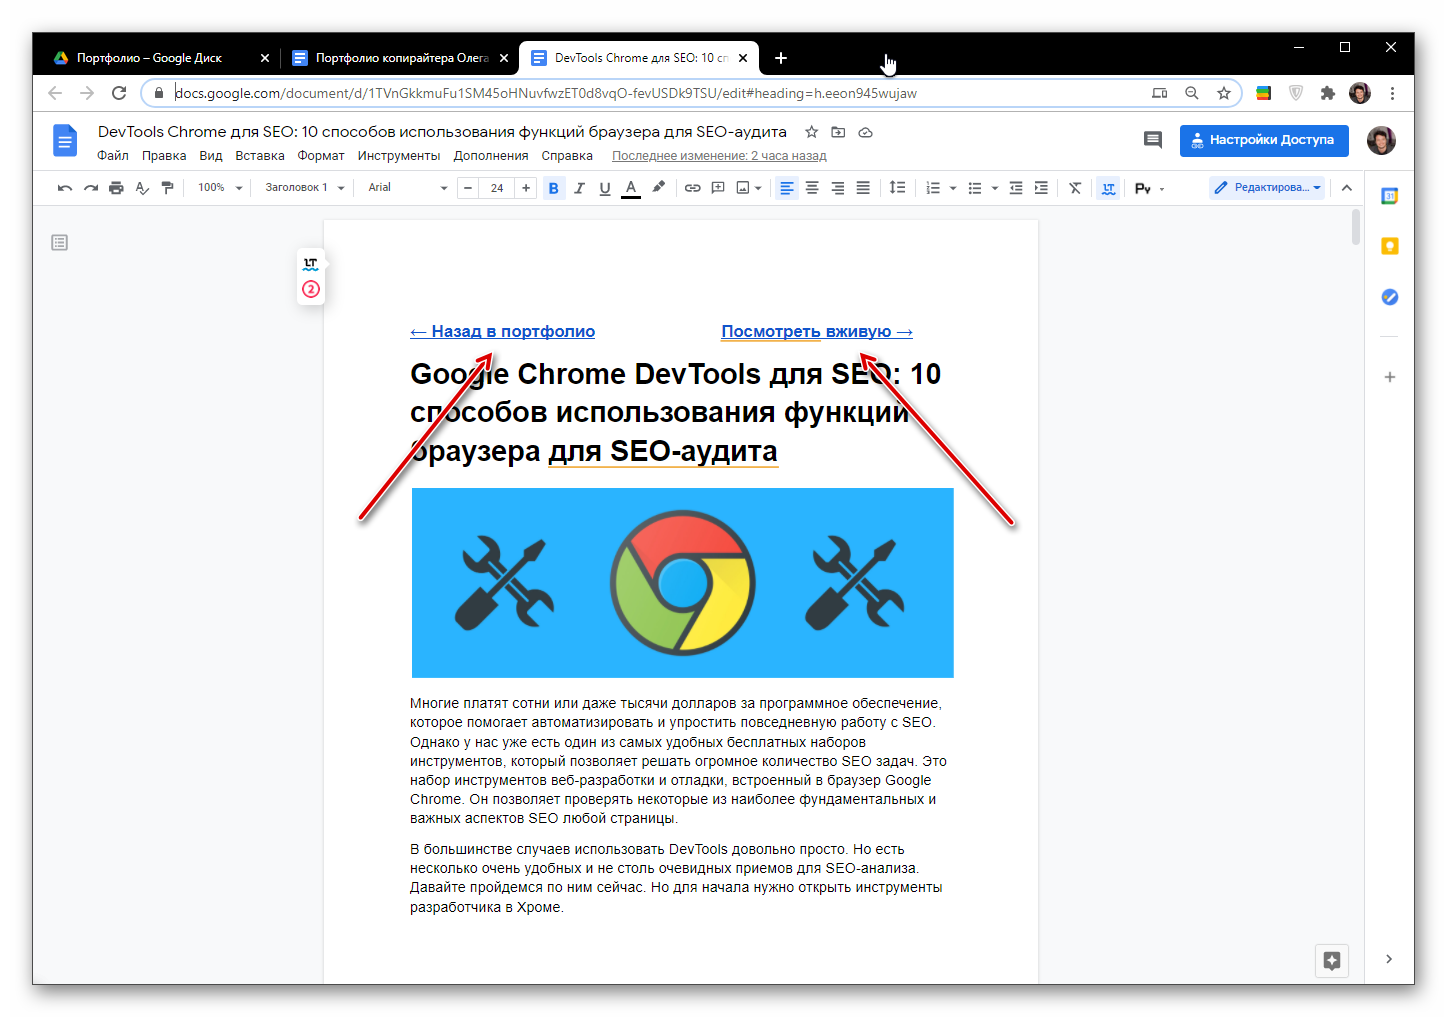Screen dimensions: 1447x1017
Task: Toggle underline formatting
Action: 604,188
